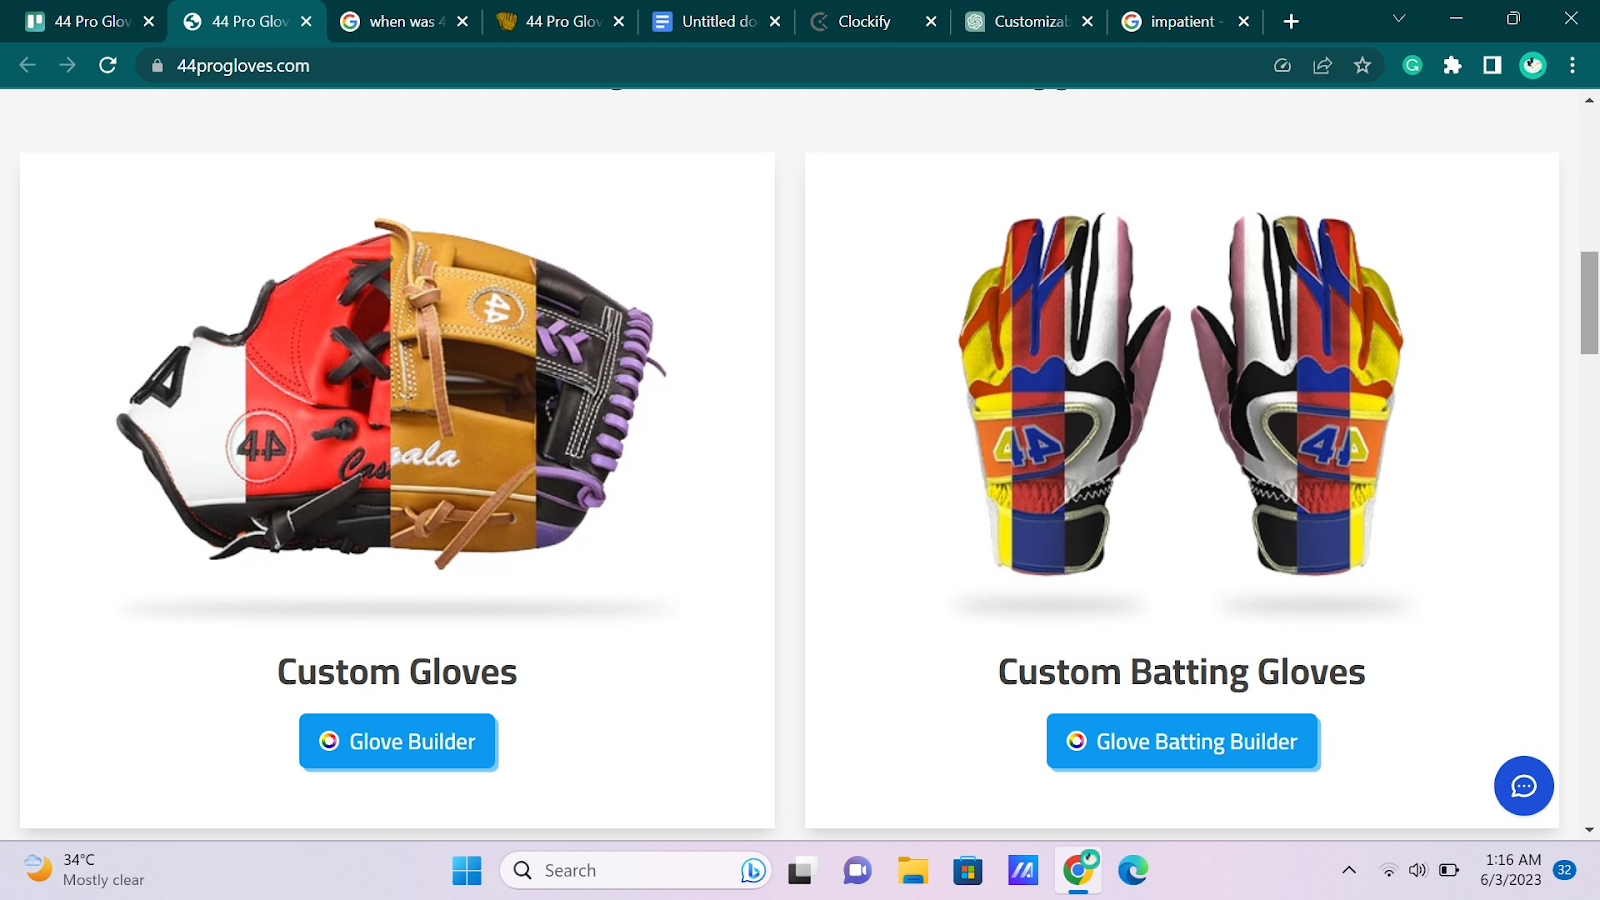Open Bing chat icon in the search box
Screen dimensions: 1600x900
pos(753,871)
